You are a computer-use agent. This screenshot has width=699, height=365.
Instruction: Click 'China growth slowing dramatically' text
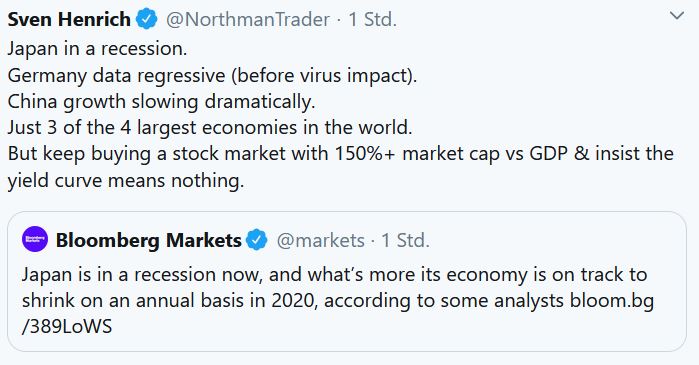[x=161, y=102]
